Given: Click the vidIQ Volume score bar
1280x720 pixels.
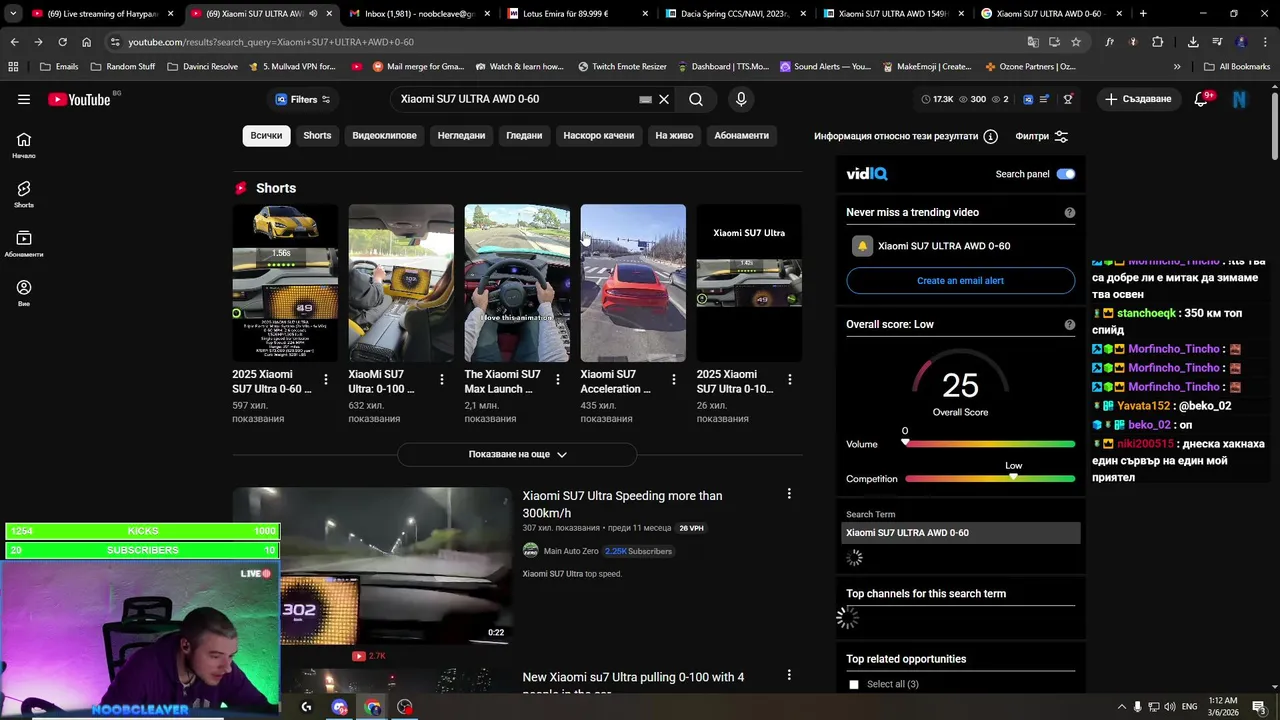Looking at the screenshot, I should coord(990,444).
